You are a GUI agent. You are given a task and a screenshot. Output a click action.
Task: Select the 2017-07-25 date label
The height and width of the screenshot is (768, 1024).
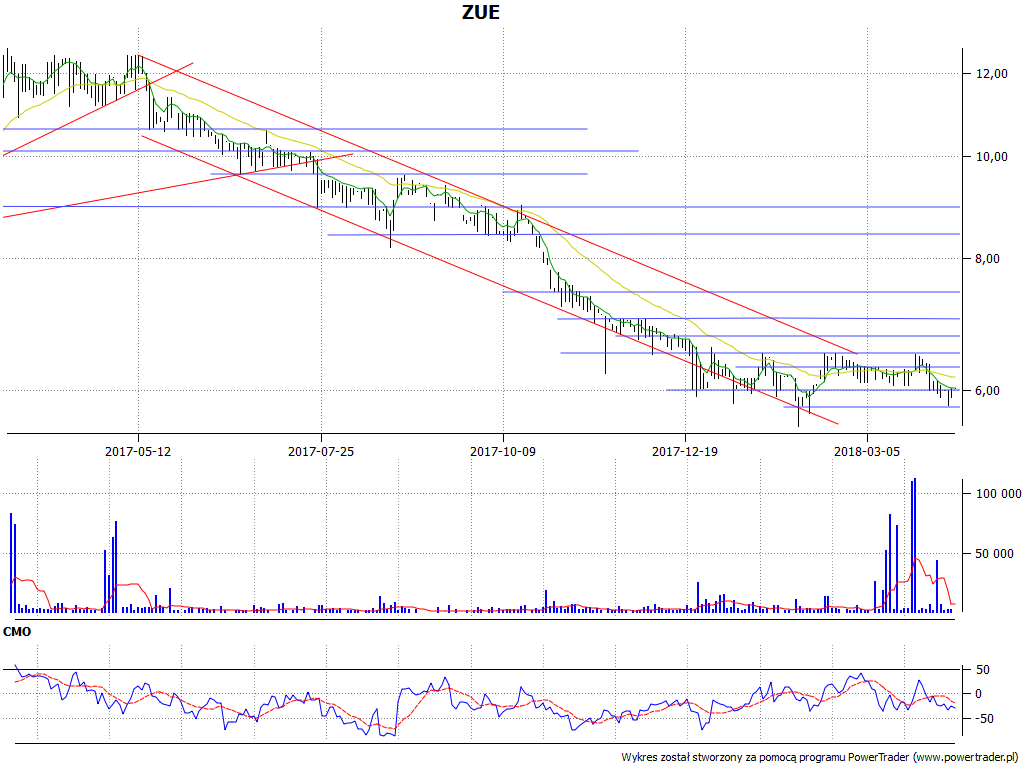321,451
